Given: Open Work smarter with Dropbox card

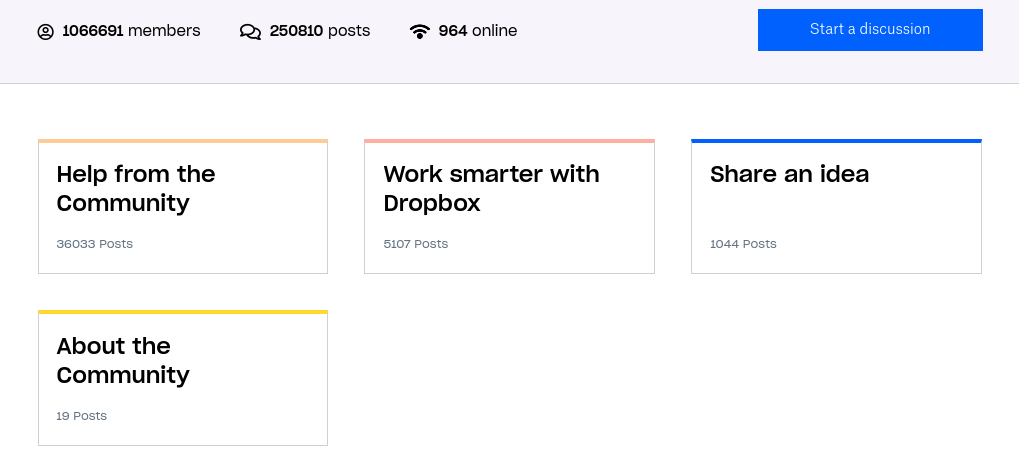Looking at the screenshot, I should click(509, 207).
